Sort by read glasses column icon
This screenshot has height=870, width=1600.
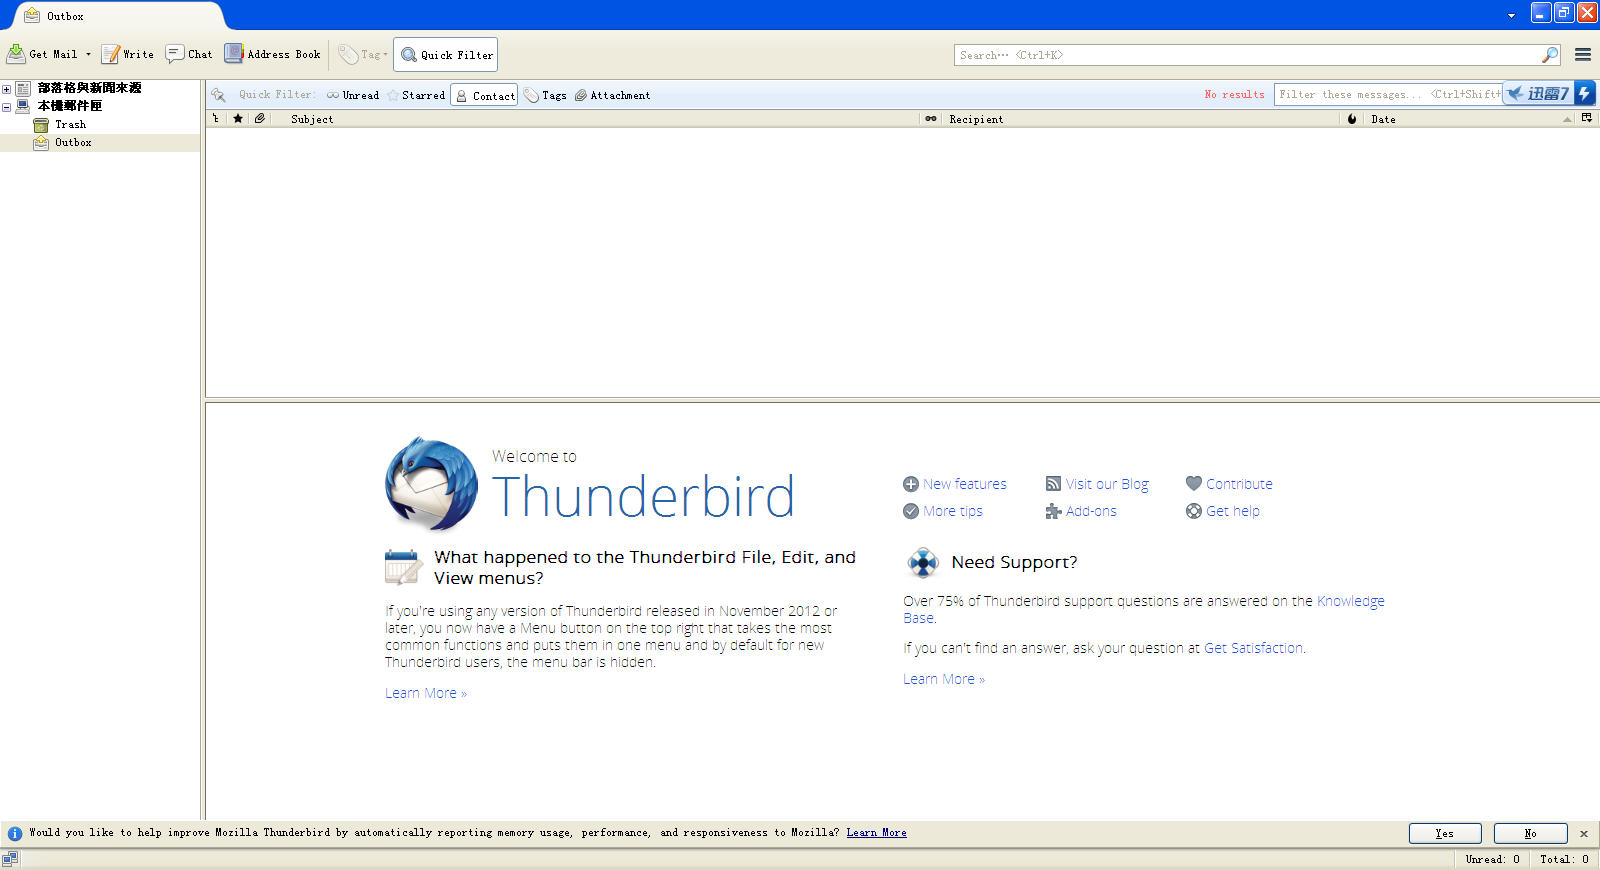tap(931, 119)
